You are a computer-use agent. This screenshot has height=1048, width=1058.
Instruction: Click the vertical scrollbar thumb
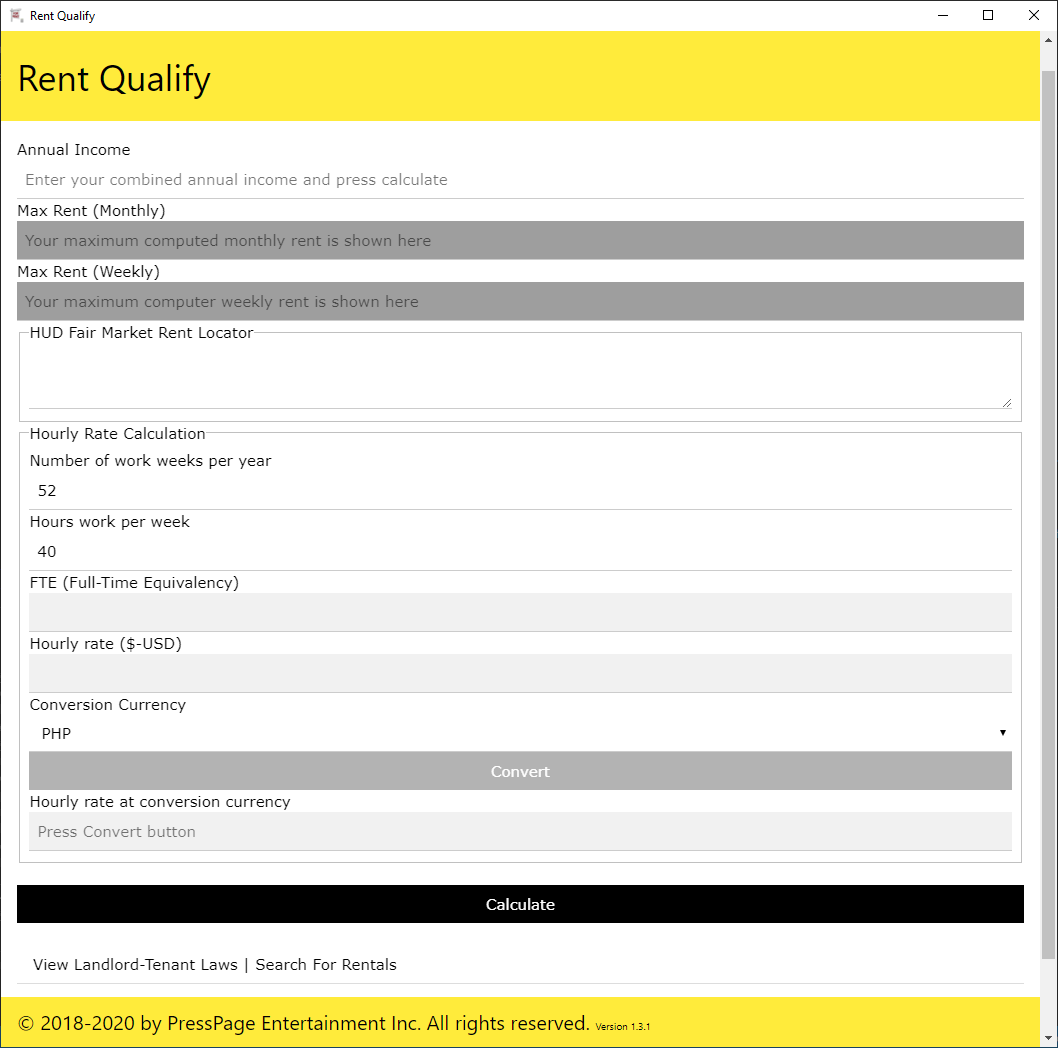(x=1048, y=514)
